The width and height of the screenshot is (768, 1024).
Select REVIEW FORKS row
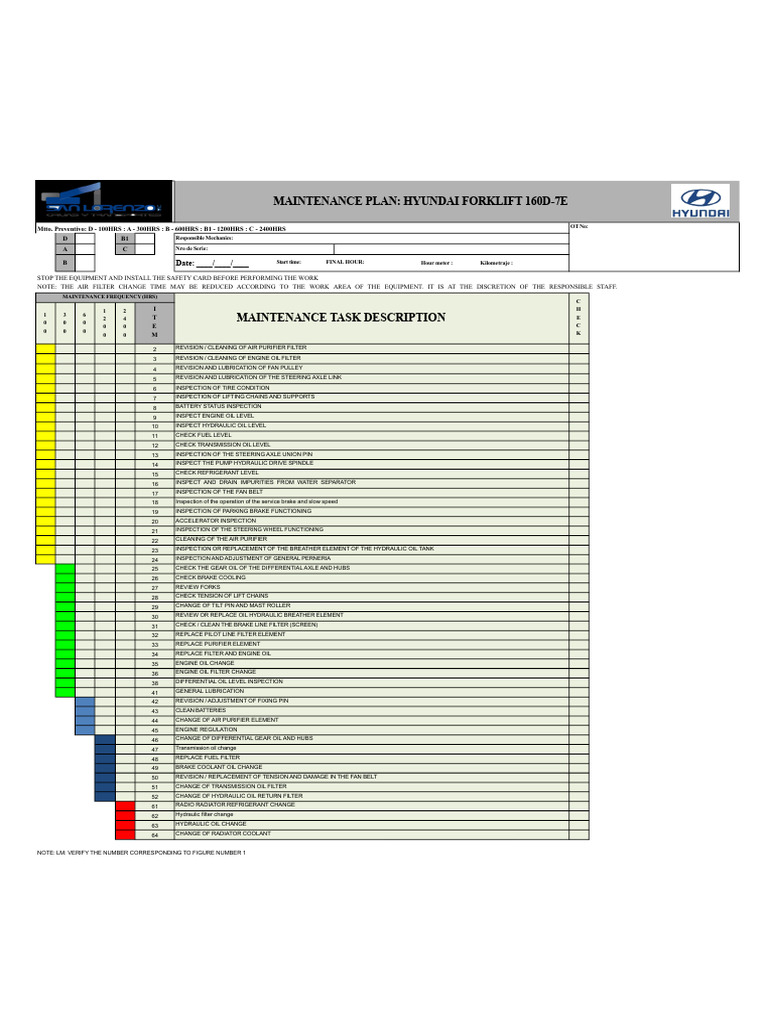(372, 587)
